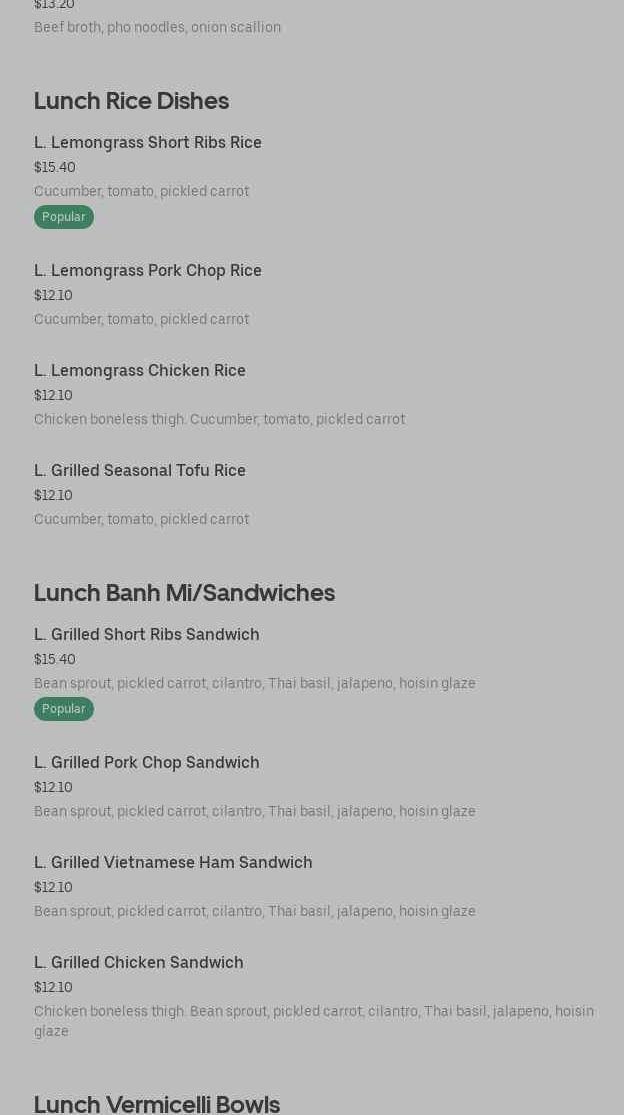The image size is (624, 1115).
Task: Click Vietnamese Ham Sandwich ingredients description
Action: 254,911
